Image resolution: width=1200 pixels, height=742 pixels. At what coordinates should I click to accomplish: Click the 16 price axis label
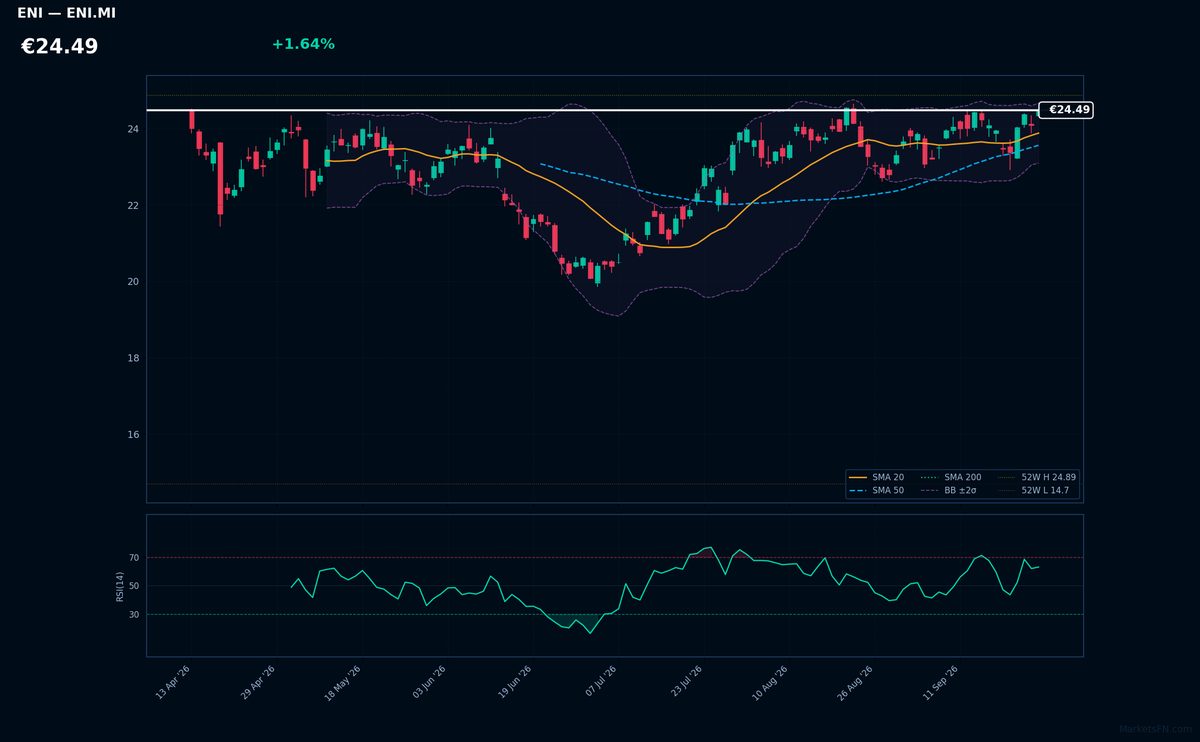pos(133,435)
